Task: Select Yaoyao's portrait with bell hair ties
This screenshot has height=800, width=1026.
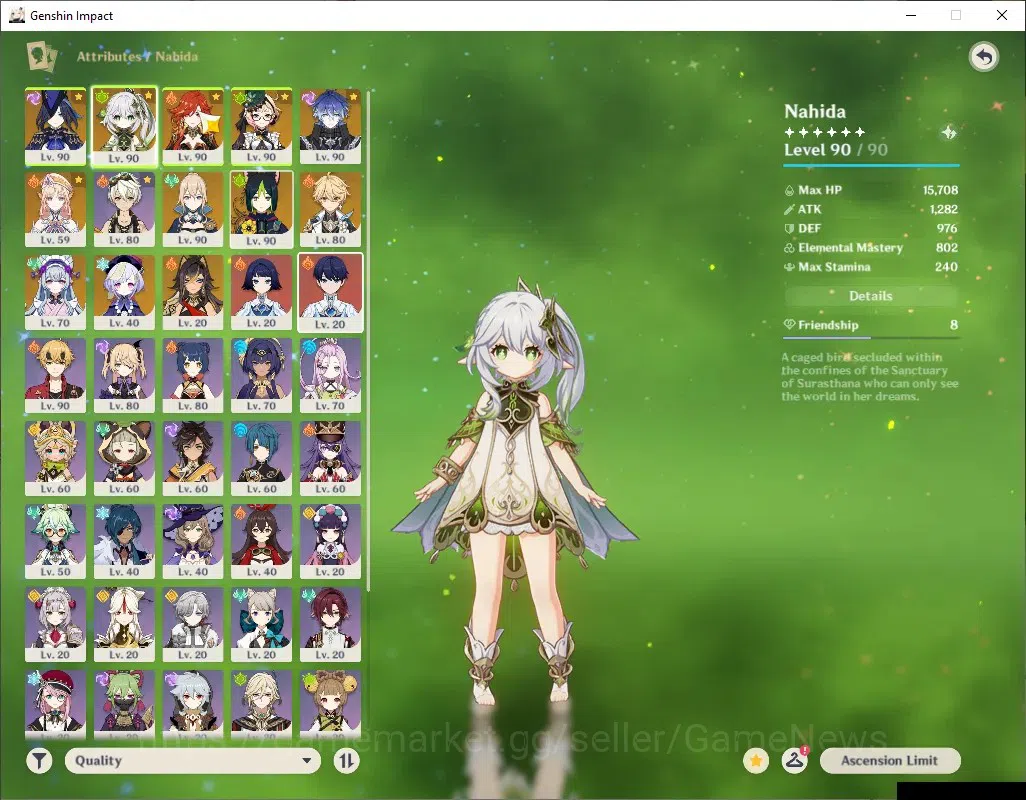Action: click(x=330, y=704)
